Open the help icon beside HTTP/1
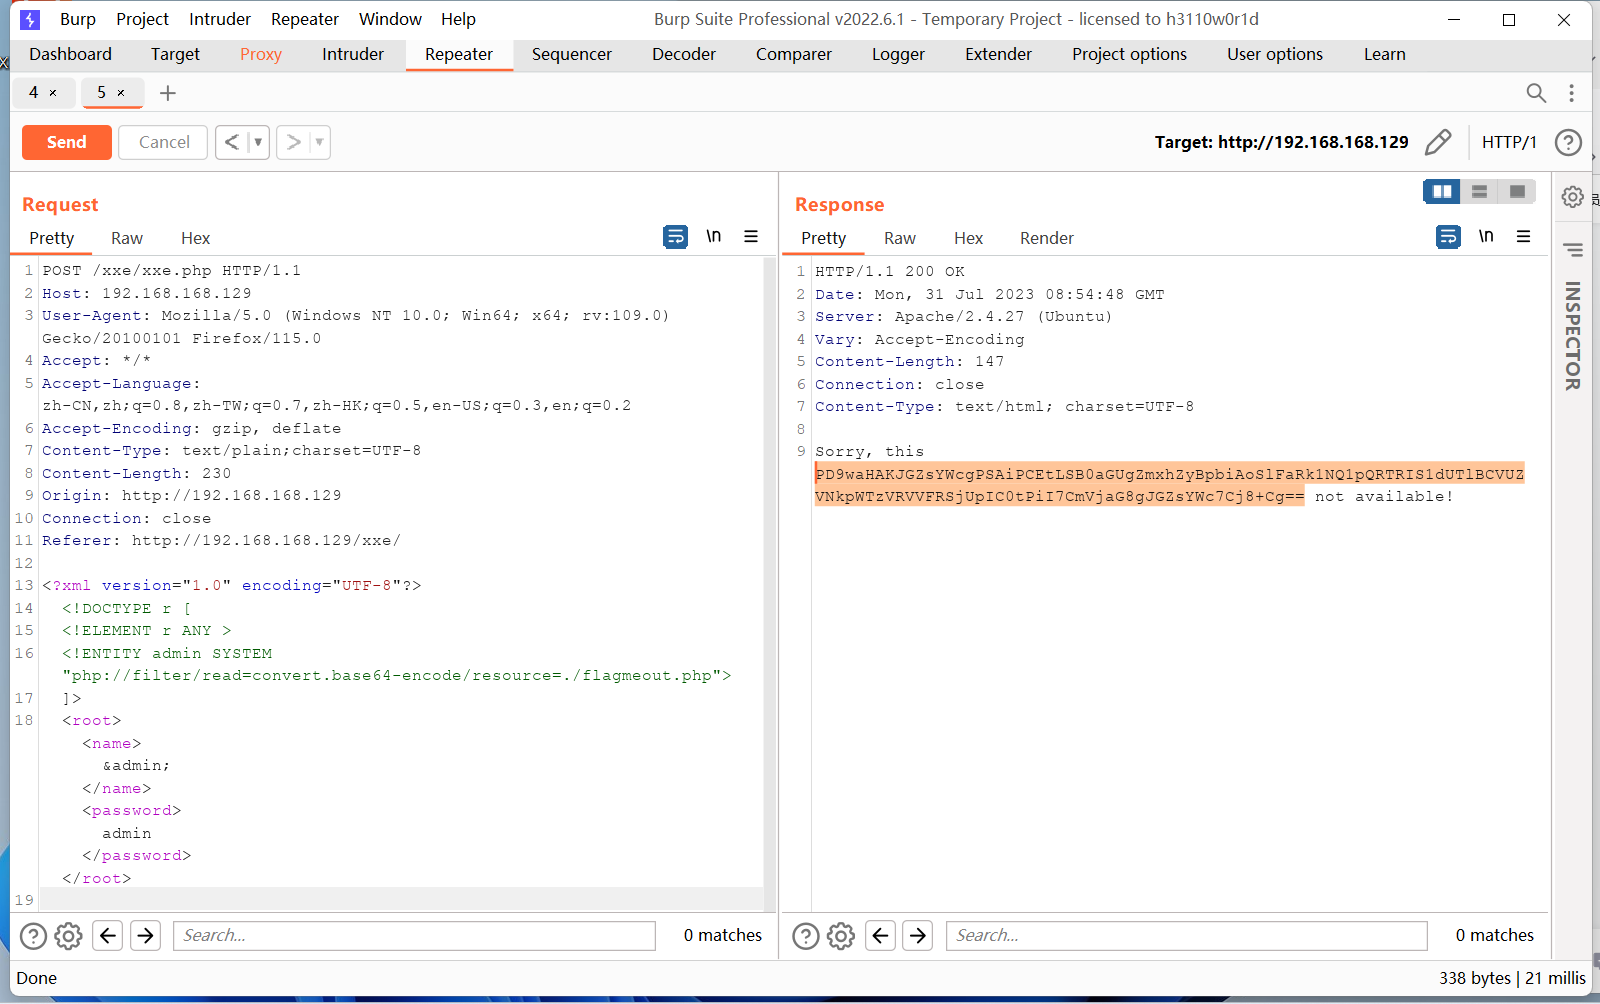Viewport: 1600px width, 1004px height. click(x=1568, y=142)
